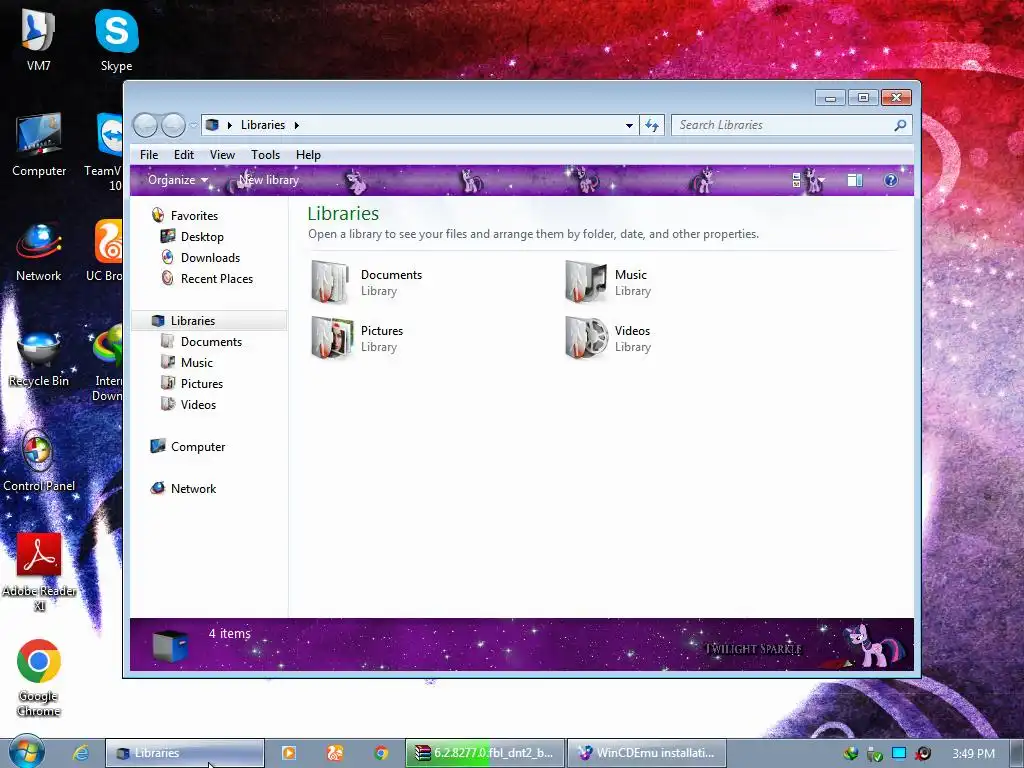Minimize the Libraries window
This screenshot has width=1024, height=768.
click(830, 98)
